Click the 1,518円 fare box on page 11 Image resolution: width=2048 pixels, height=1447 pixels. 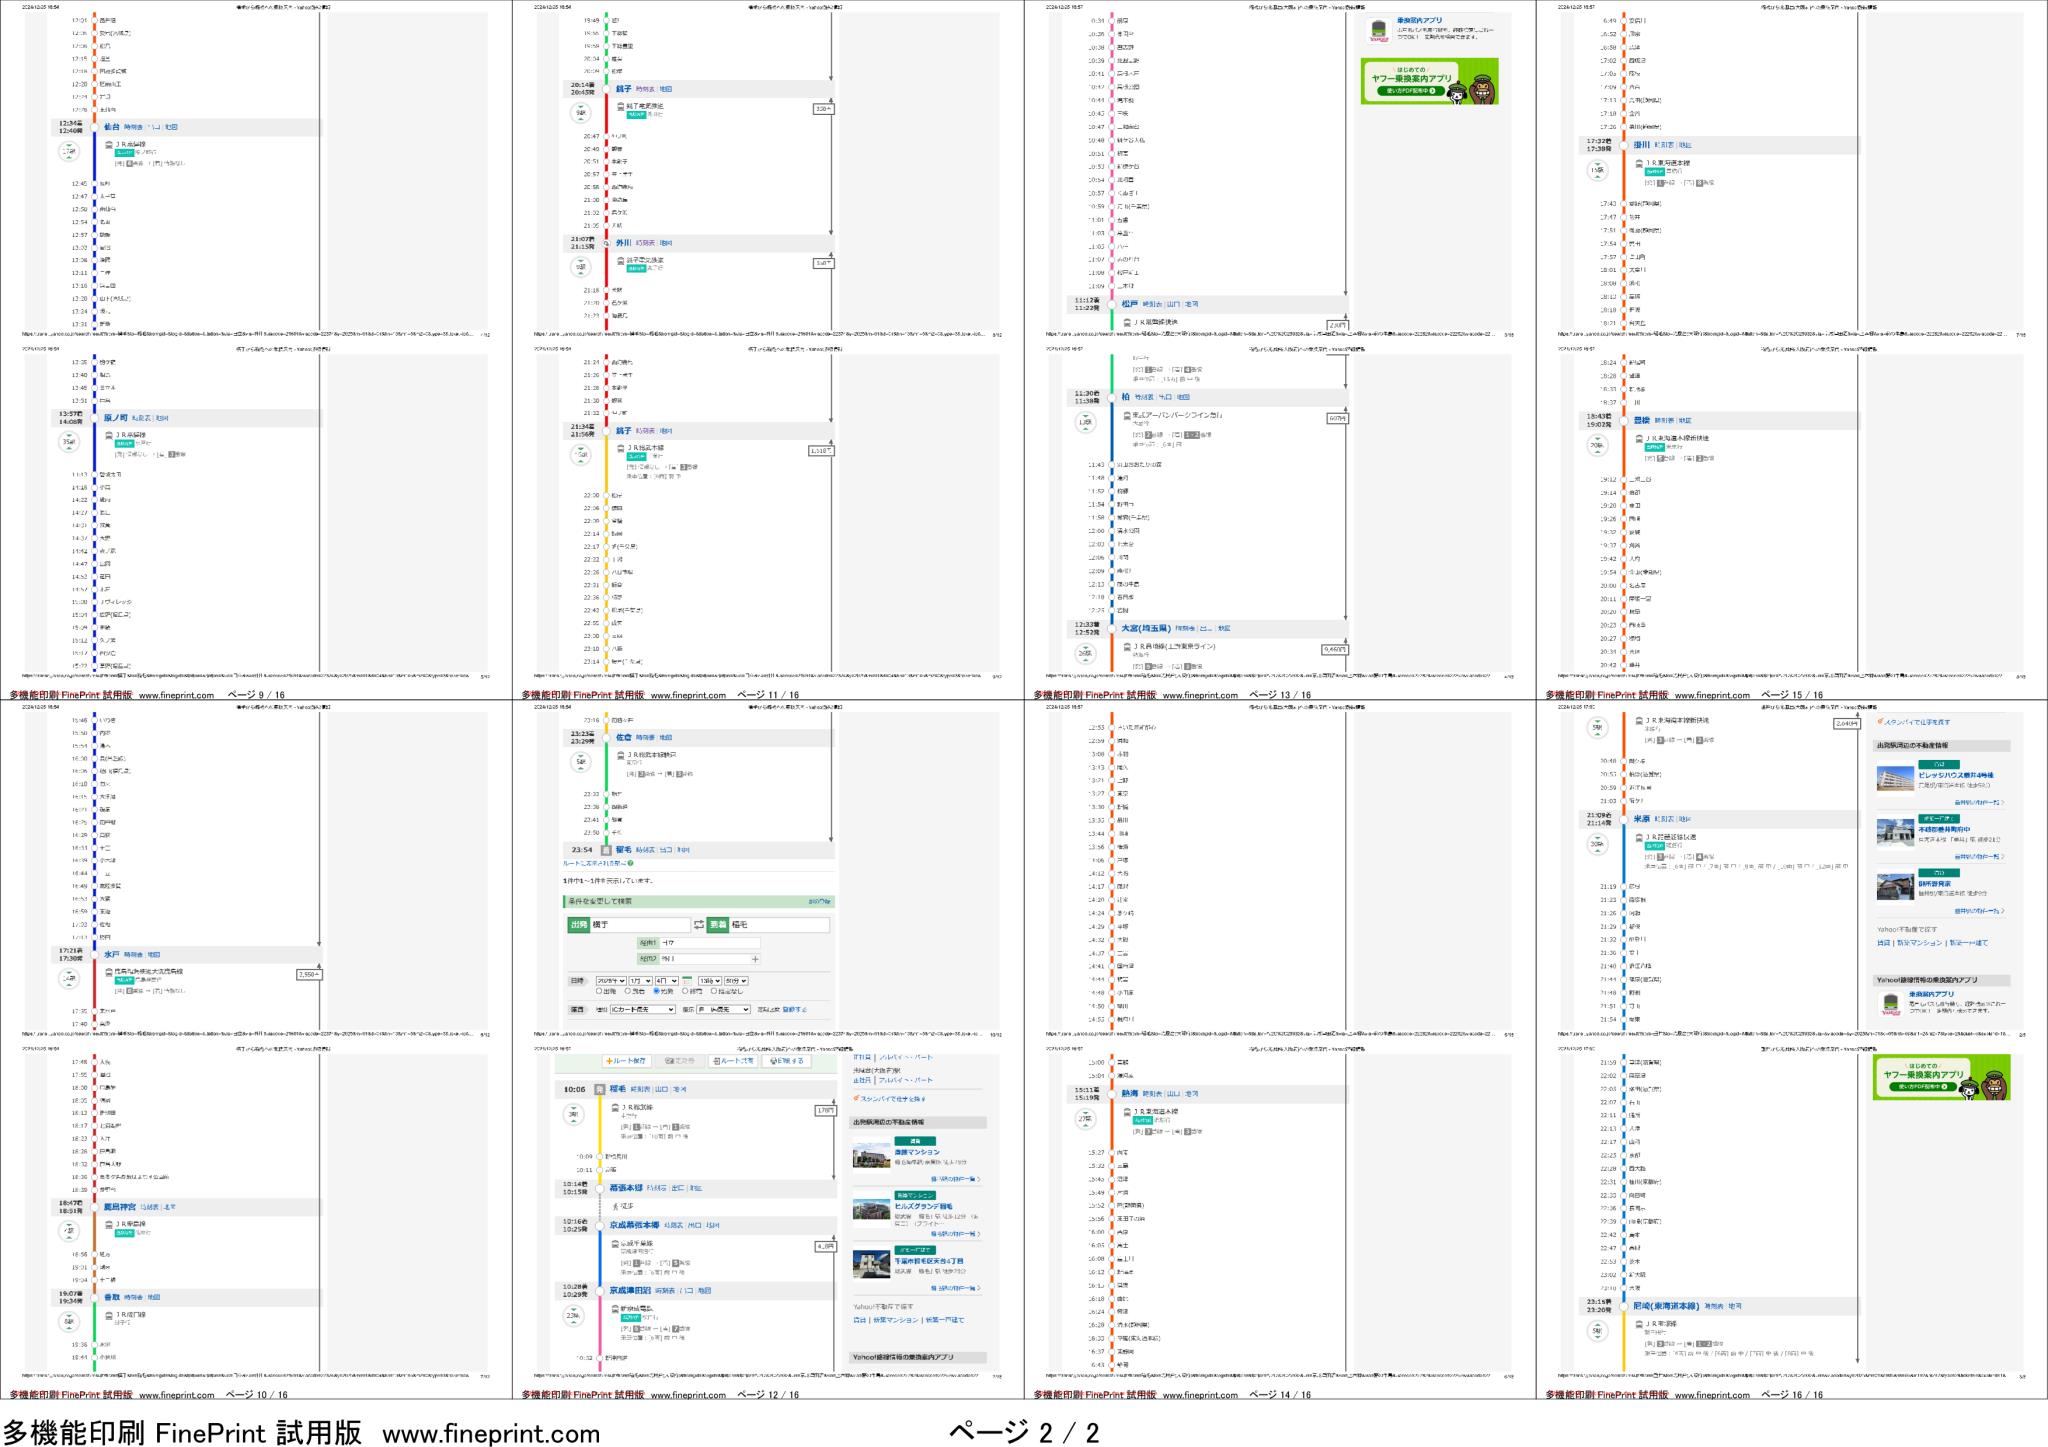pos(821,451)
